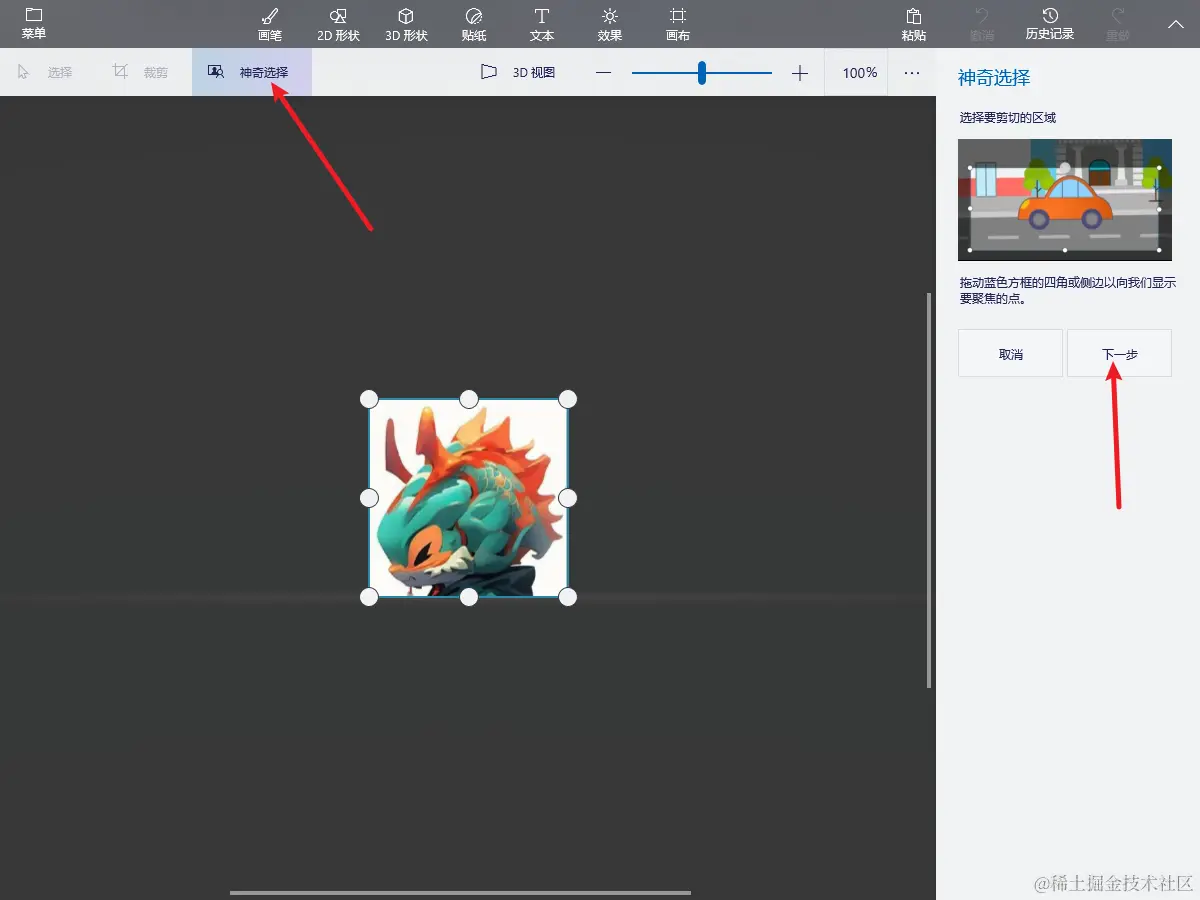Click the 撤消 undo button
The height and width of the screenshot is (900, 1200).
pos(982,24)
